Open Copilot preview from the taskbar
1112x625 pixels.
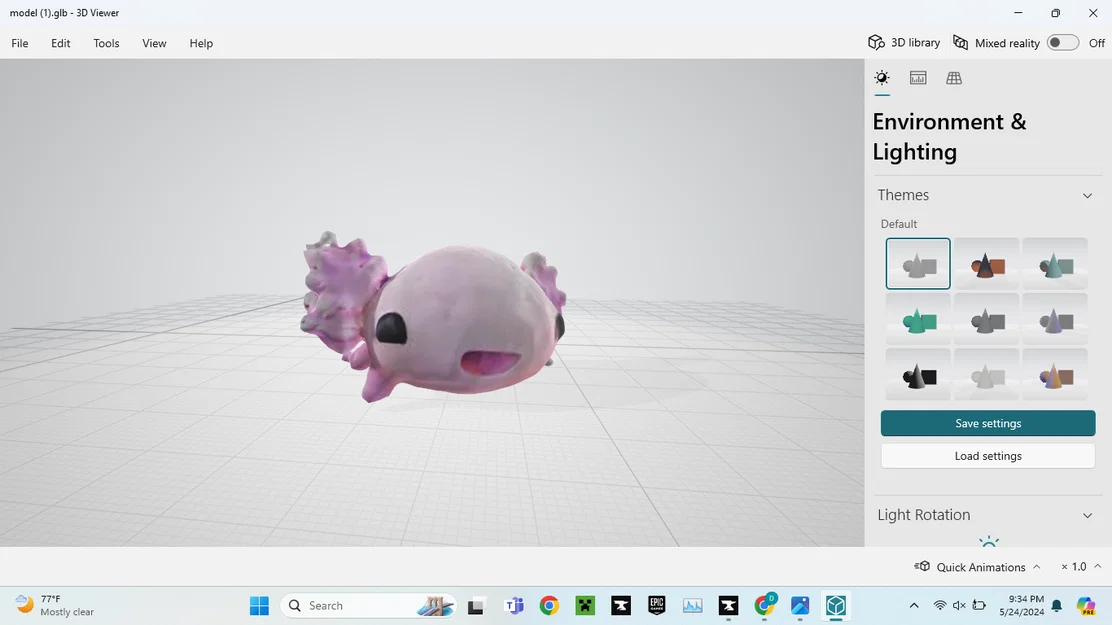(x=1085, y=606)
